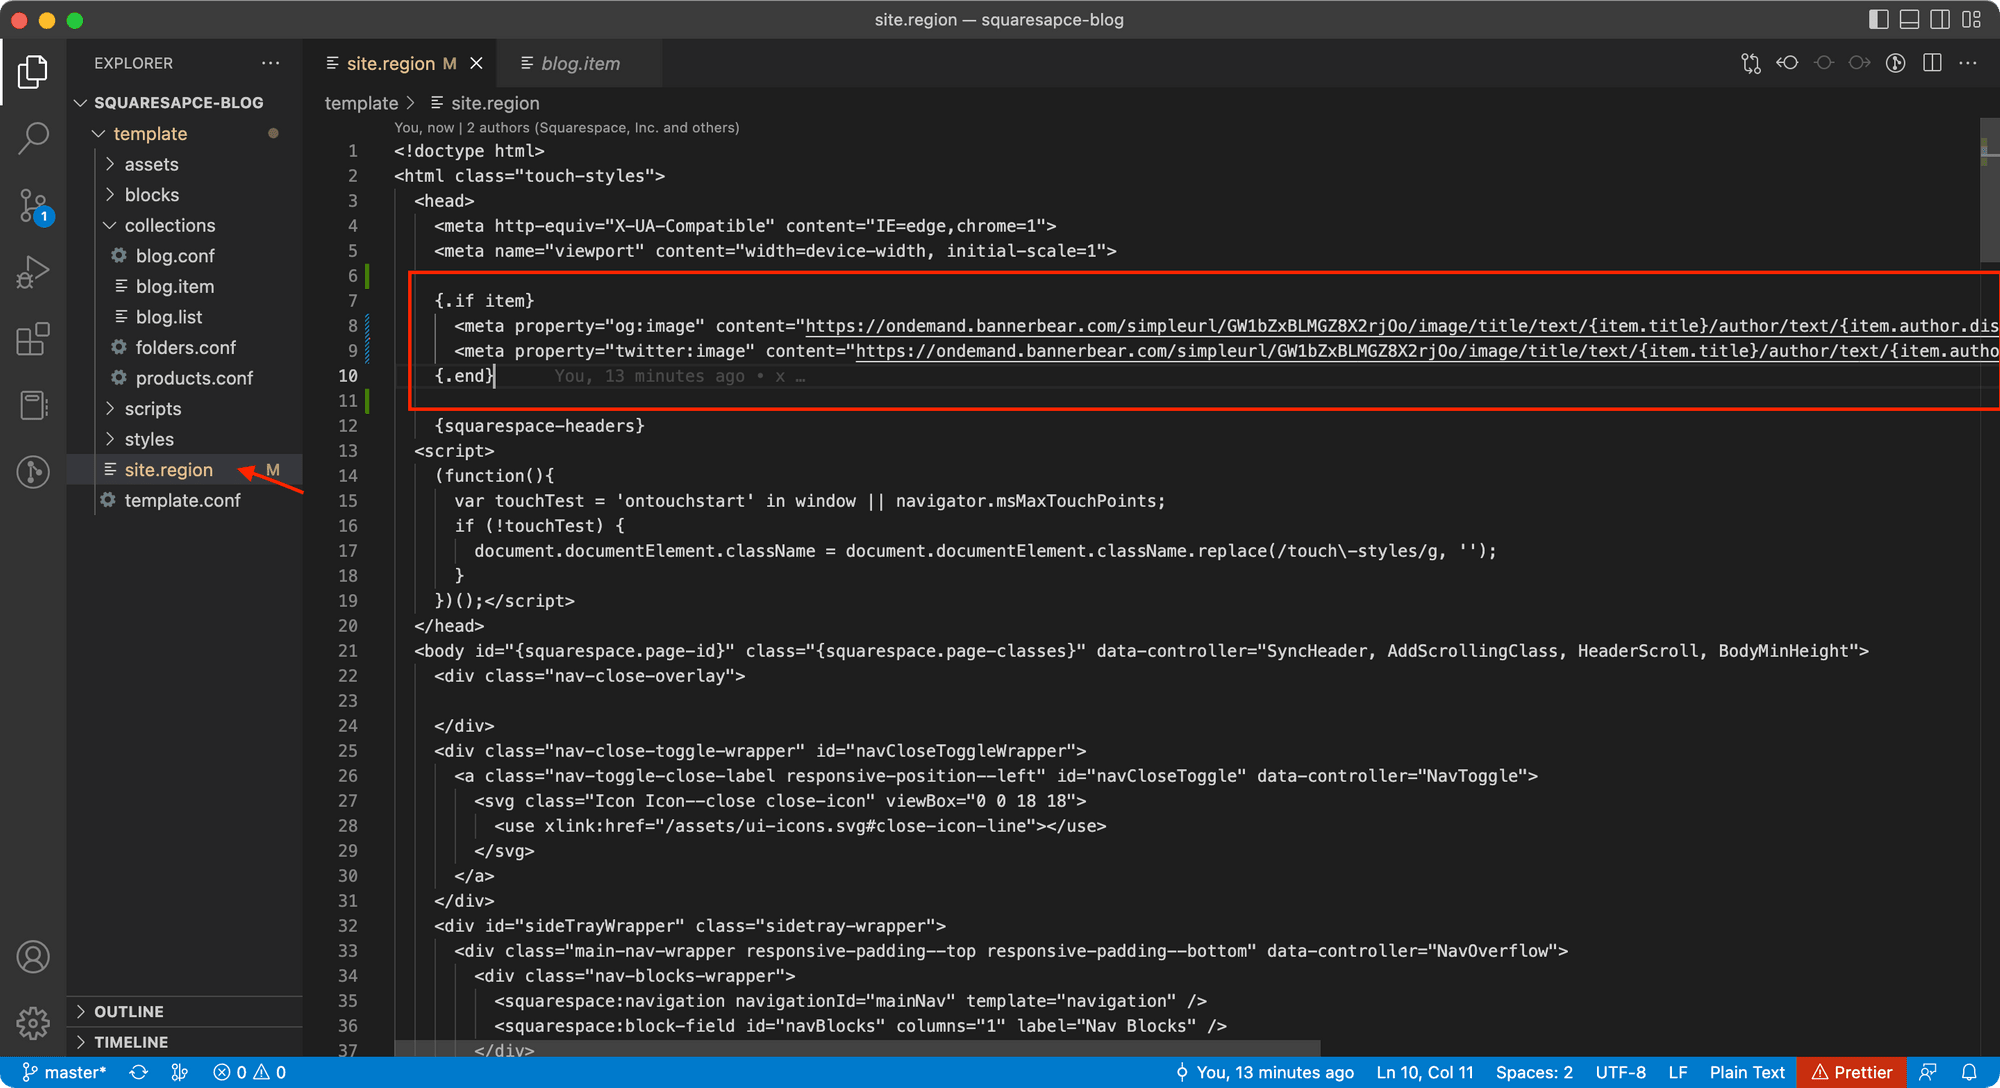2000x1088 pixels.
Task: Click the open changes compare icon
Action: tap(1751, 63)
